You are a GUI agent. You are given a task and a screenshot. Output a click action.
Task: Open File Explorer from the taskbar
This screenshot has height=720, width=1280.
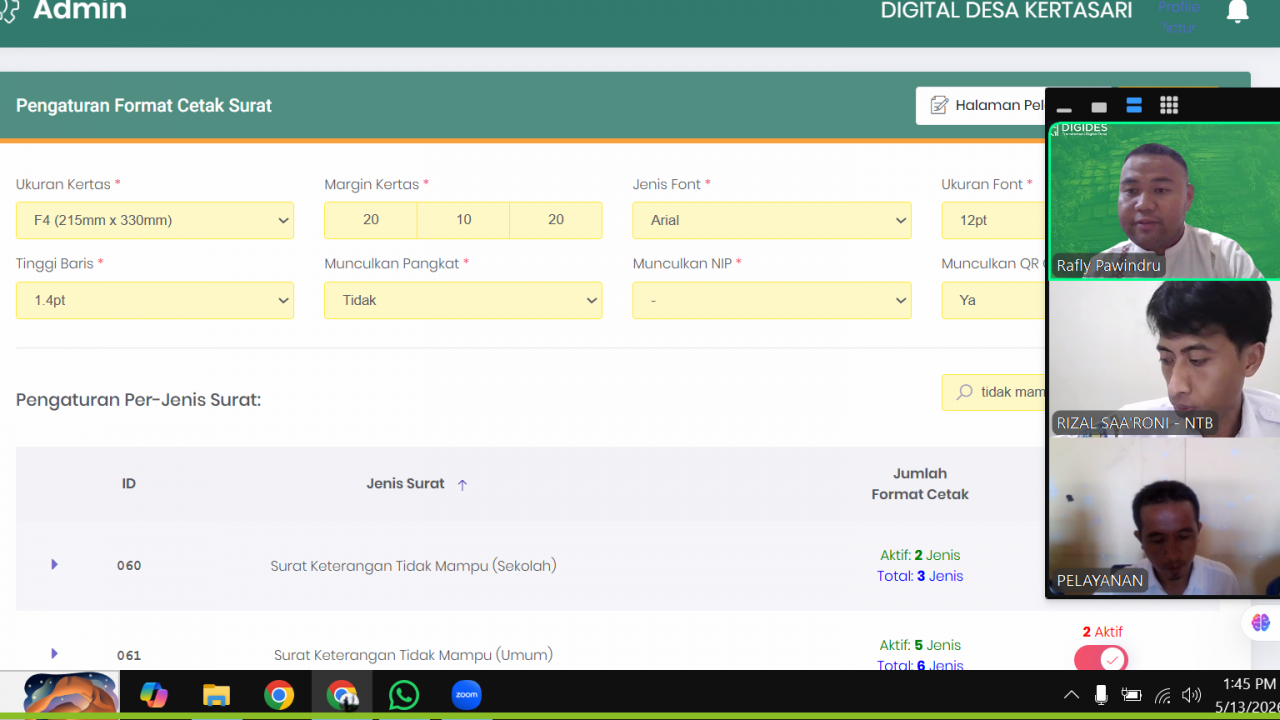216,695
